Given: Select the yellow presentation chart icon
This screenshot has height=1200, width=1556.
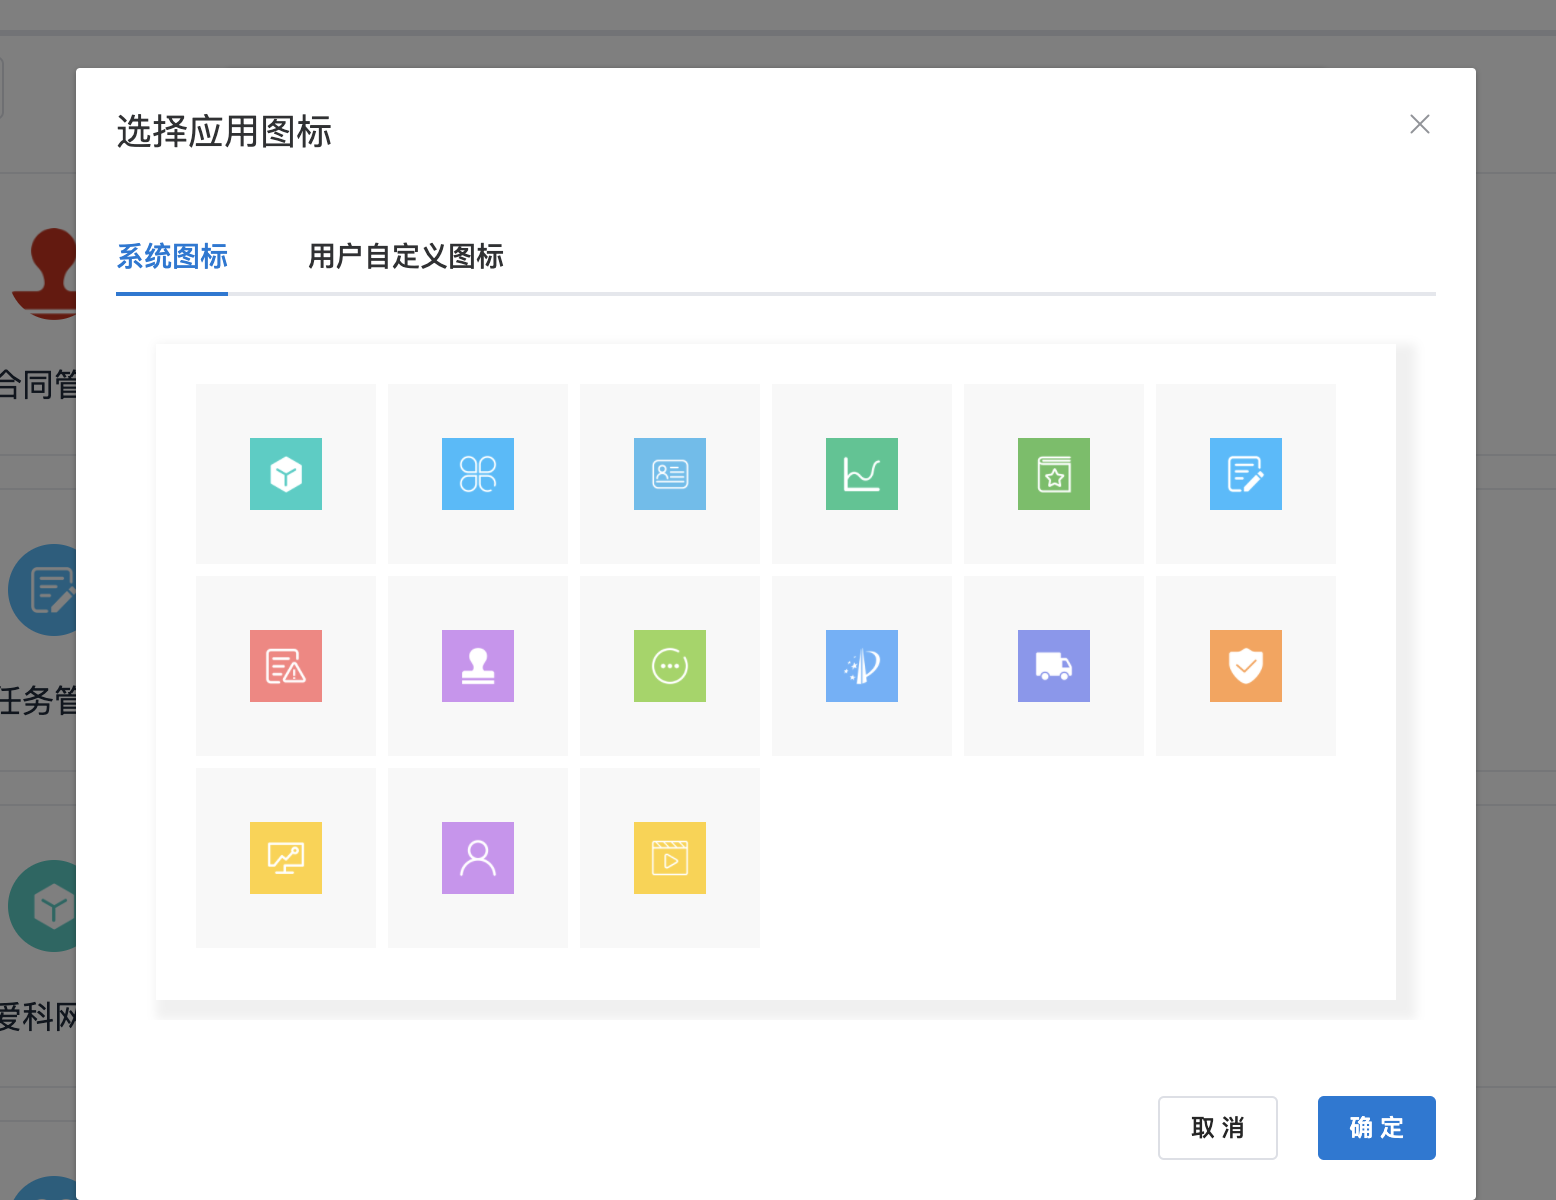Looking at the screenshot, I should pyautogui.click(x=286, y=858).
